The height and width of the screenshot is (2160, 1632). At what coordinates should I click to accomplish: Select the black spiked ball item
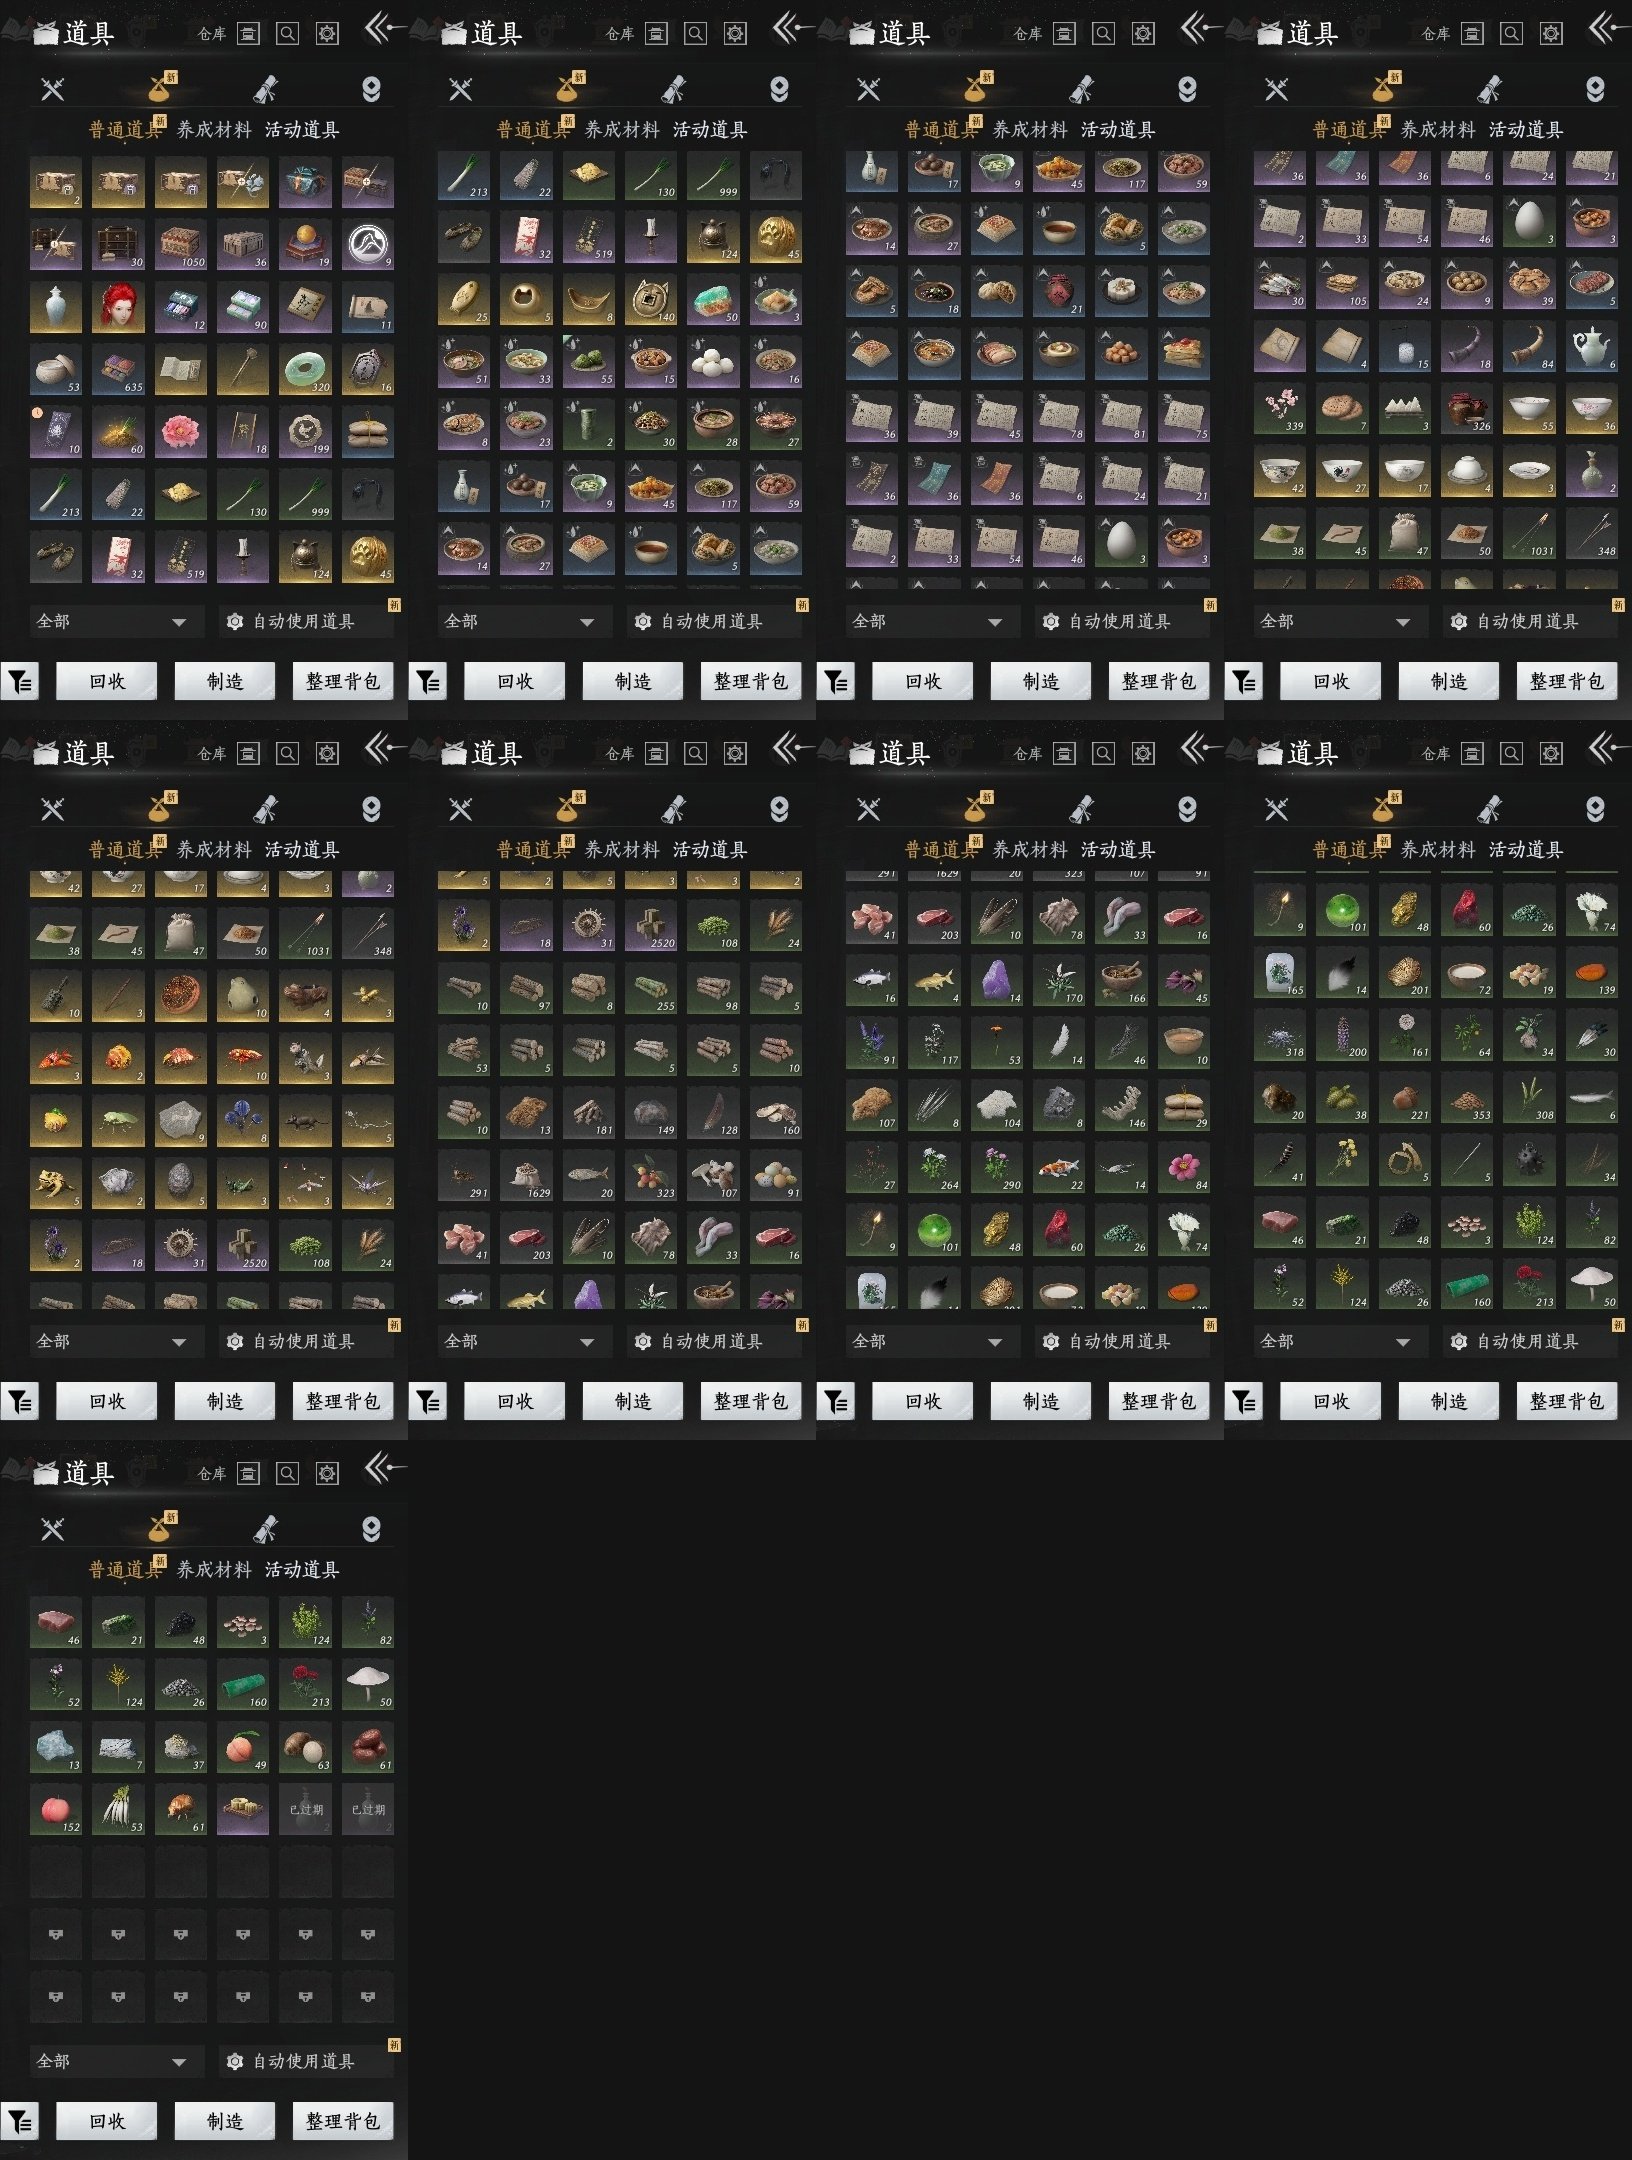click(x=1529, y=1159)
